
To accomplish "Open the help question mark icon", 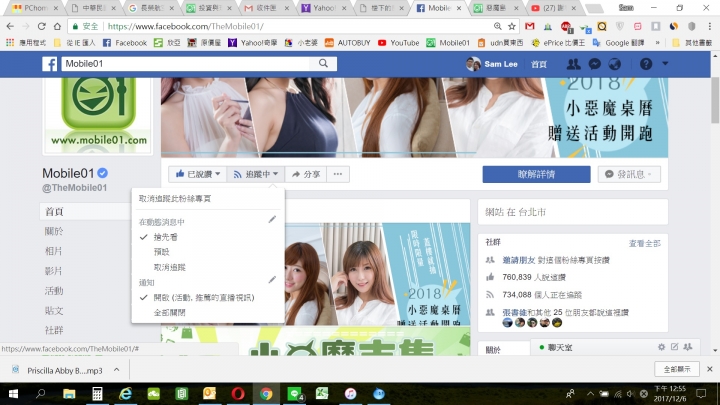I will 646,64.
